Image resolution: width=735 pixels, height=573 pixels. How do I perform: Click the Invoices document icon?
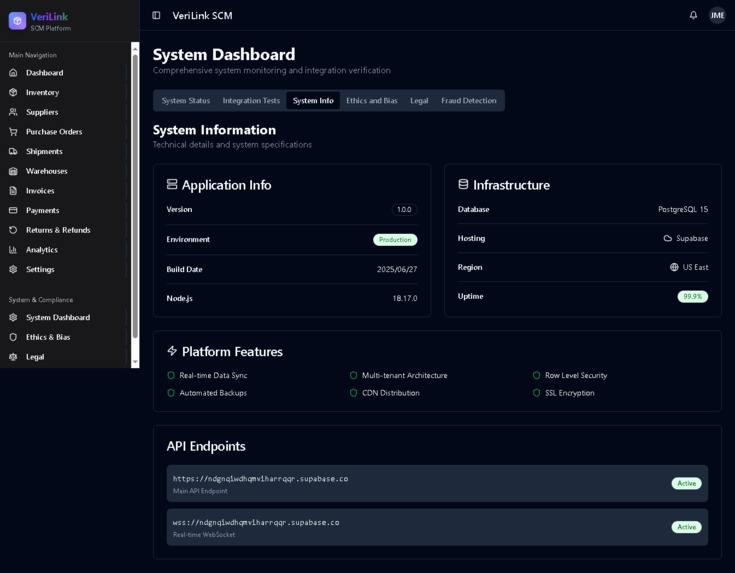[x=13, y=191]
